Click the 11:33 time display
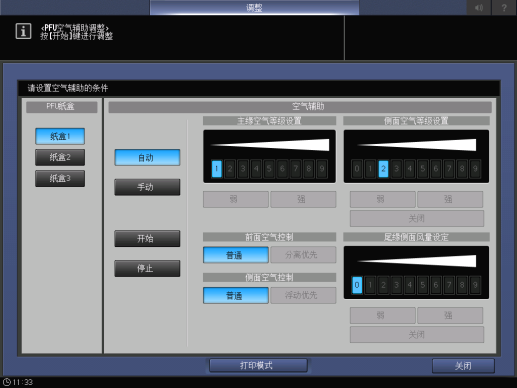The image size is (517, 388). [x=23, y=382]
